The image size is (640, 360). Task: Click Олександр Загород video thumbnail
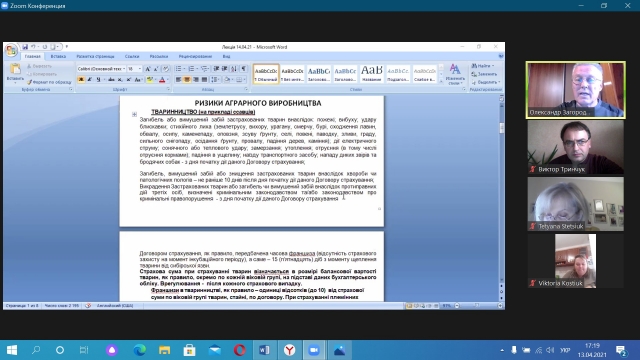pyautogui.click(x=576, y=90)
